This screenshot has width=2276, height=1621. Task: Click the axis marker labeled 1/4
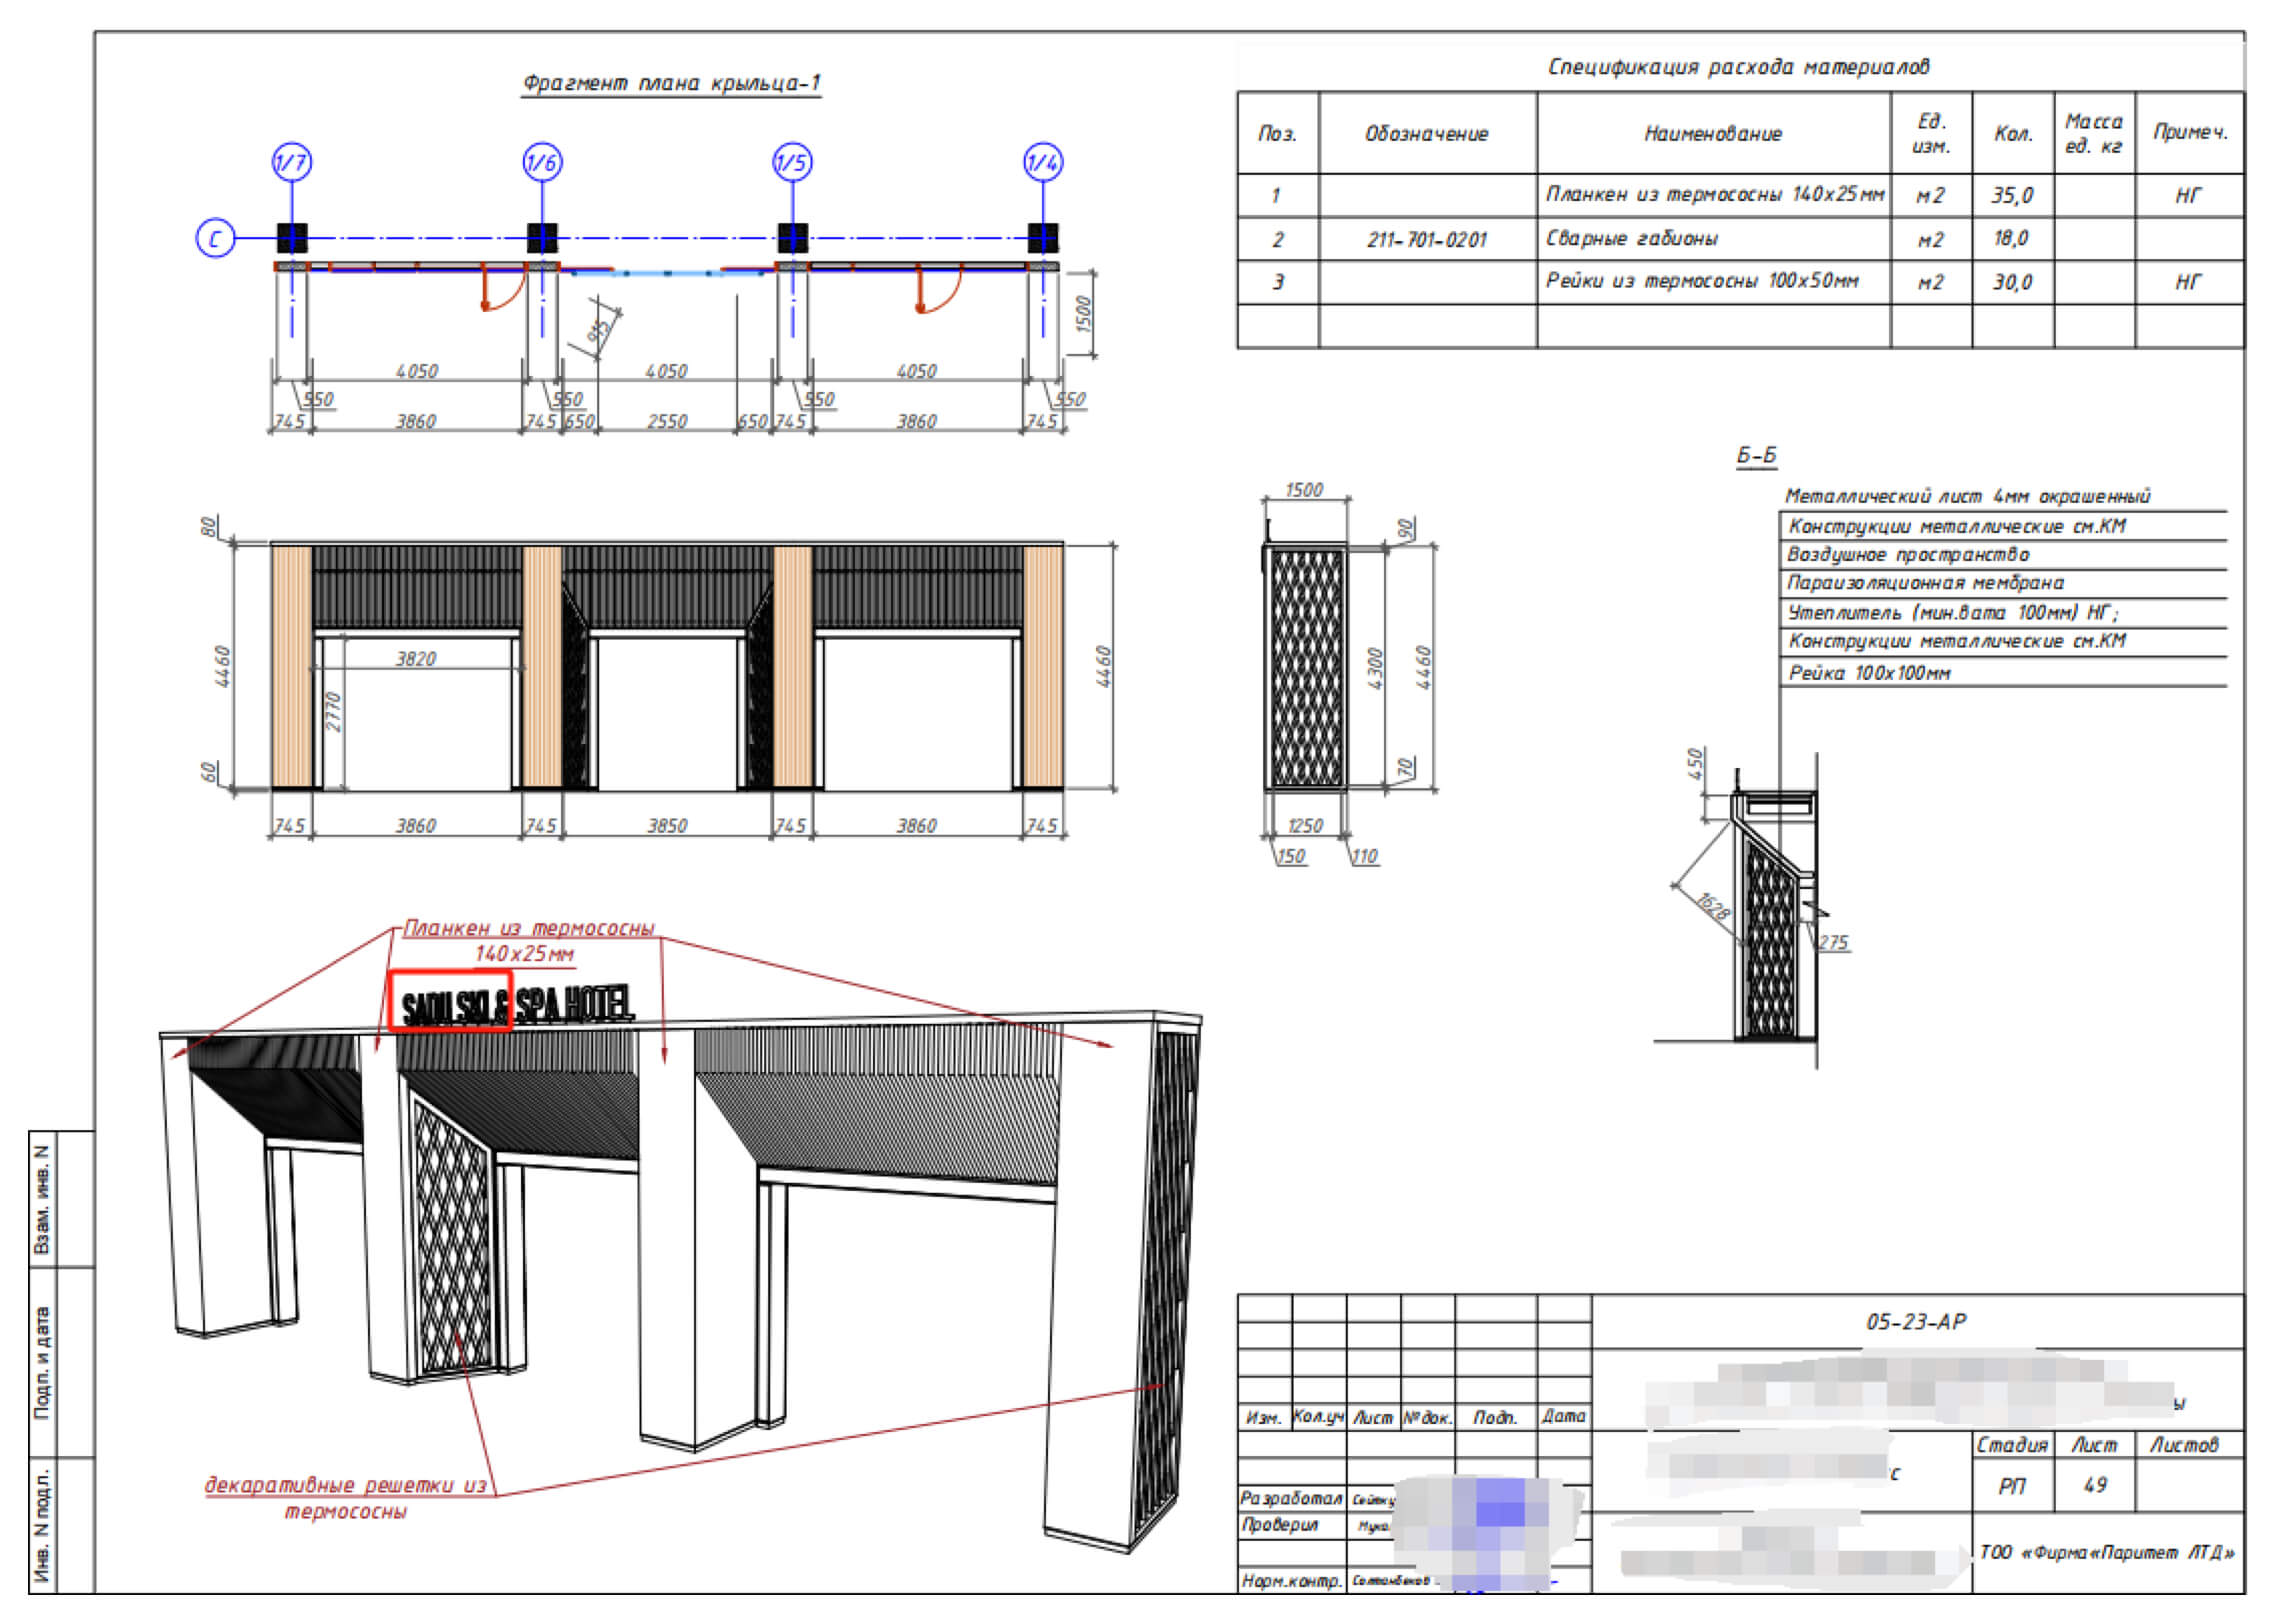pyautogui.click(x=1043, y=162)
